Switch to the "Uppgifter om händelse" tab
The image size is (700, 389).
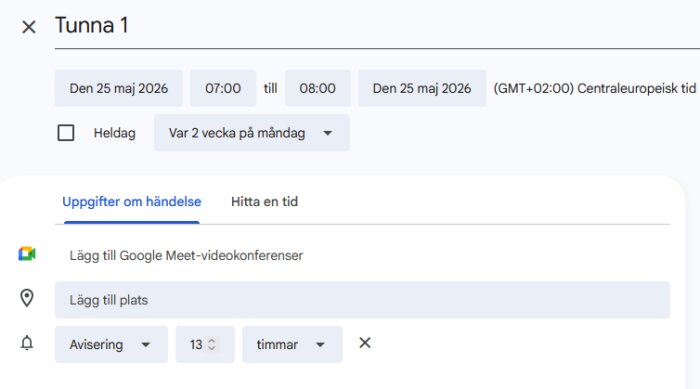click(132, 202)
